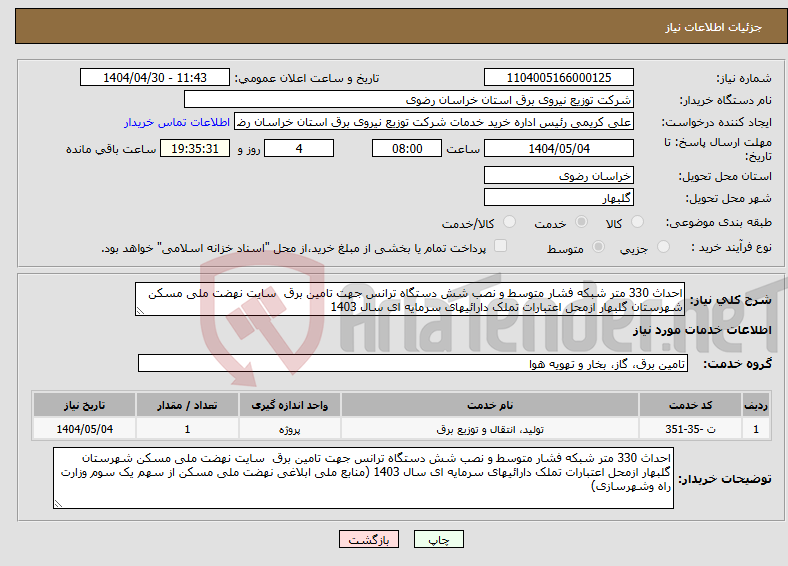Image resolution: width=788 pixels, height=566 pixels.
Task: Click the تعداد / مقدار column header
Action: (187, 405)
